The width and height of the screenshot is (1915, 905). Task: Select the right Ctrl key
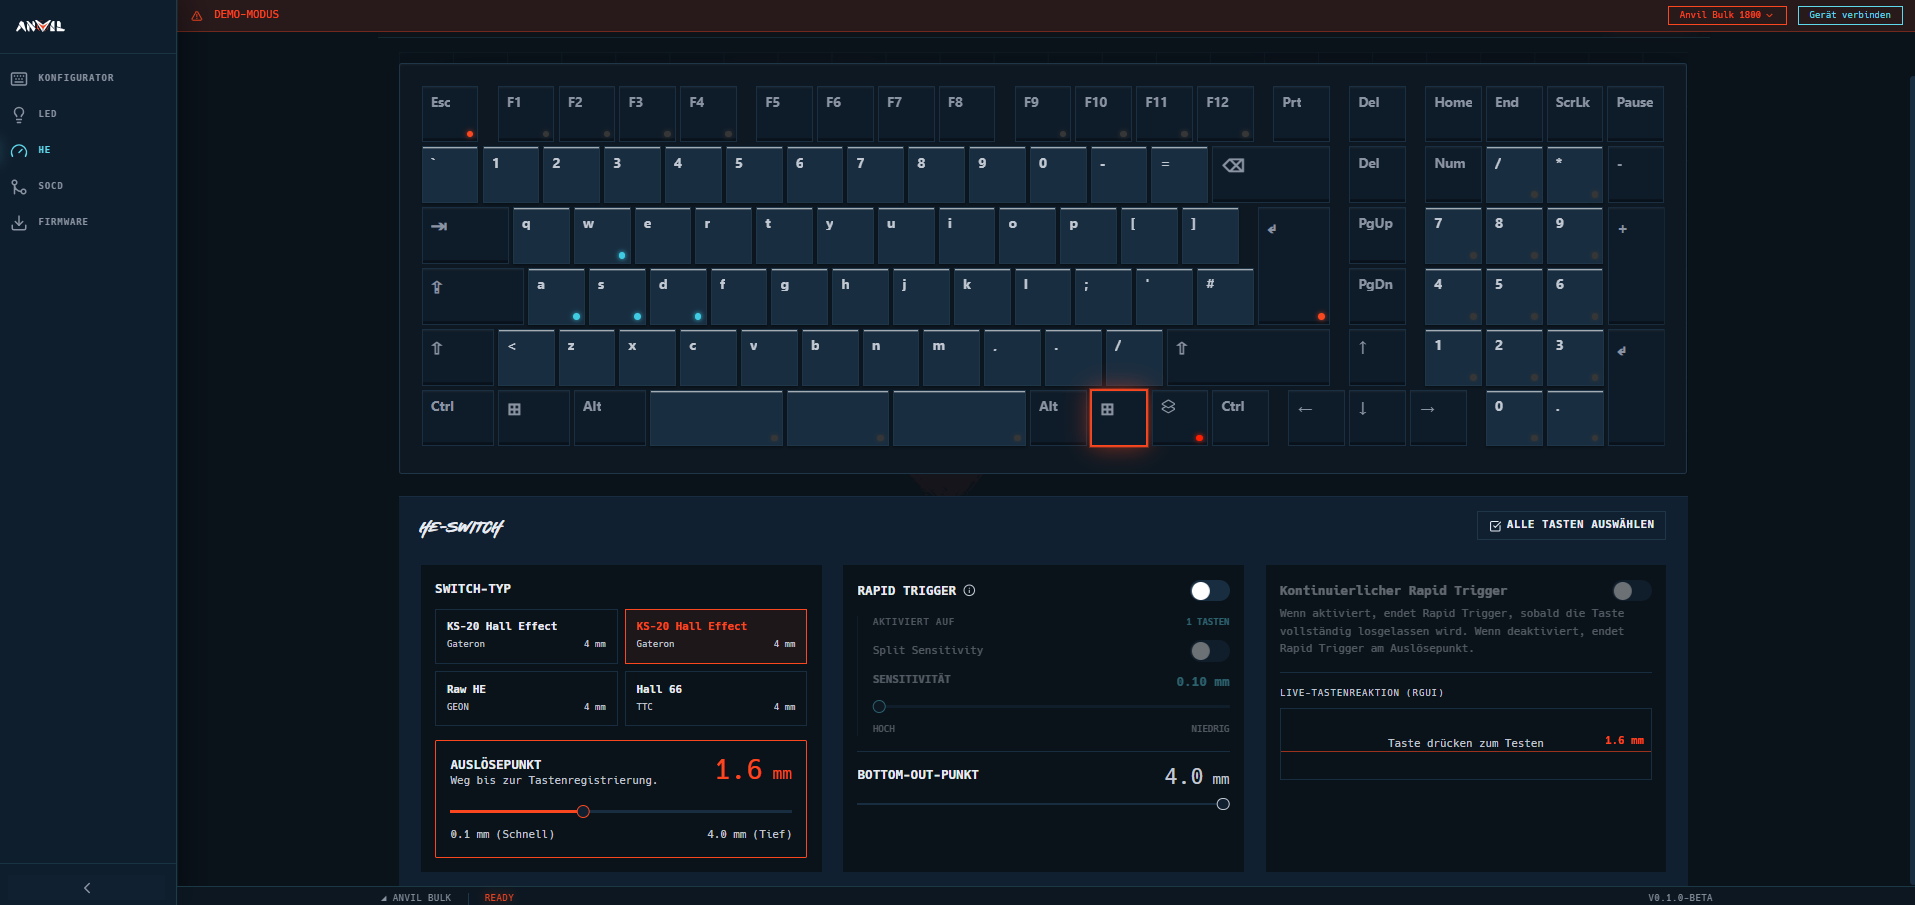tap(1240, 418)
